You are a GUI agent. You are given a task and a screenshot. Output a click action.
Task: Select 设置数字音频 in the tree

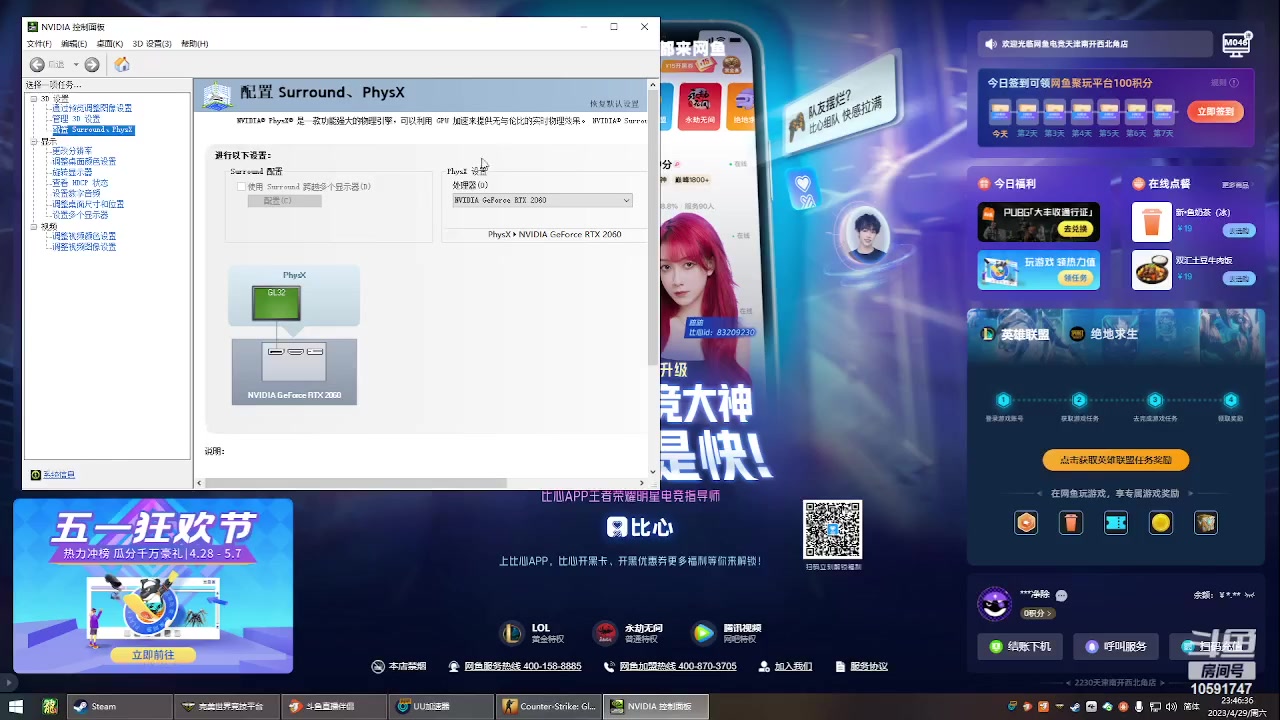[76, 193]
